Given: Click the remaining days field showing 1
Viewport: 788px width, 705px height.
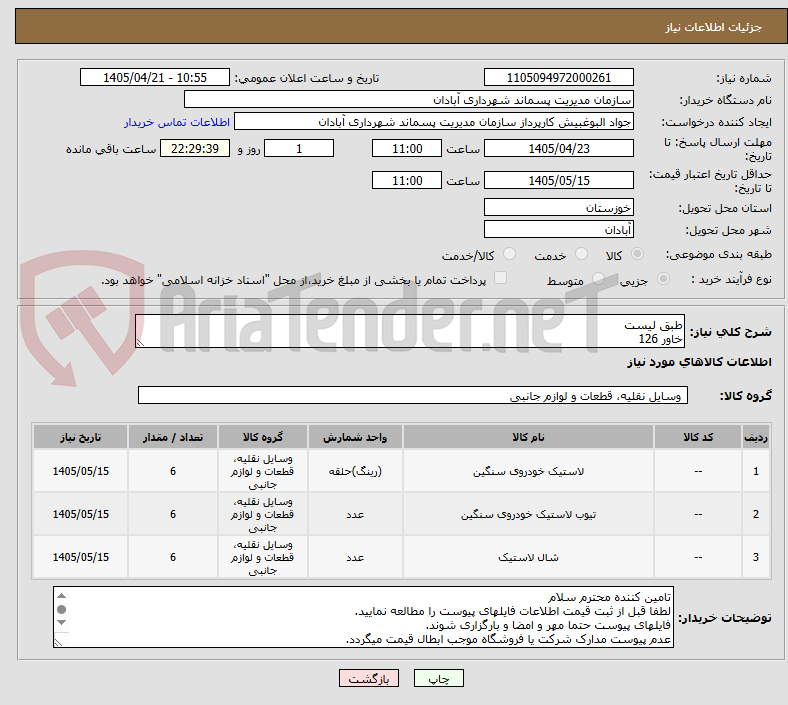Looking at the screenshot, I should click(x=299, y=149).
